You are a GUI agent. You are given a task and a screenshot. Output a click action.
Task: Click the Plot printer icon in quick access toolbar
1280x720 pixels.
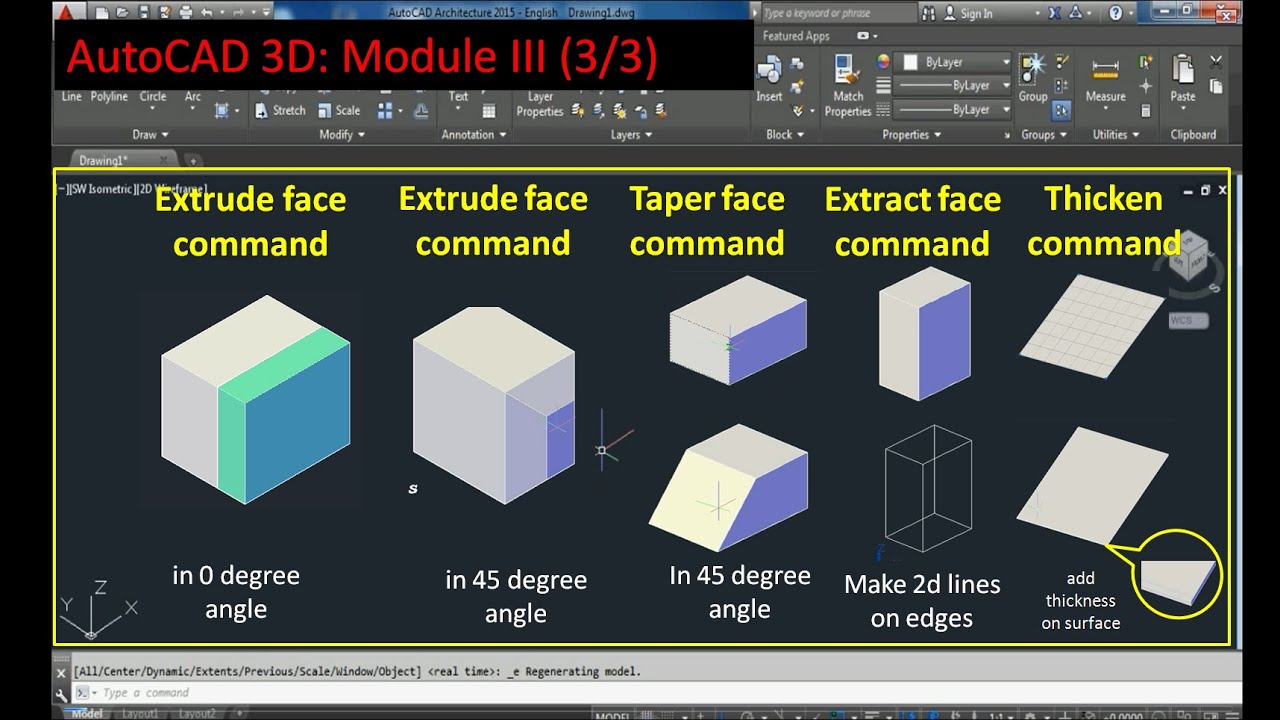184,13
